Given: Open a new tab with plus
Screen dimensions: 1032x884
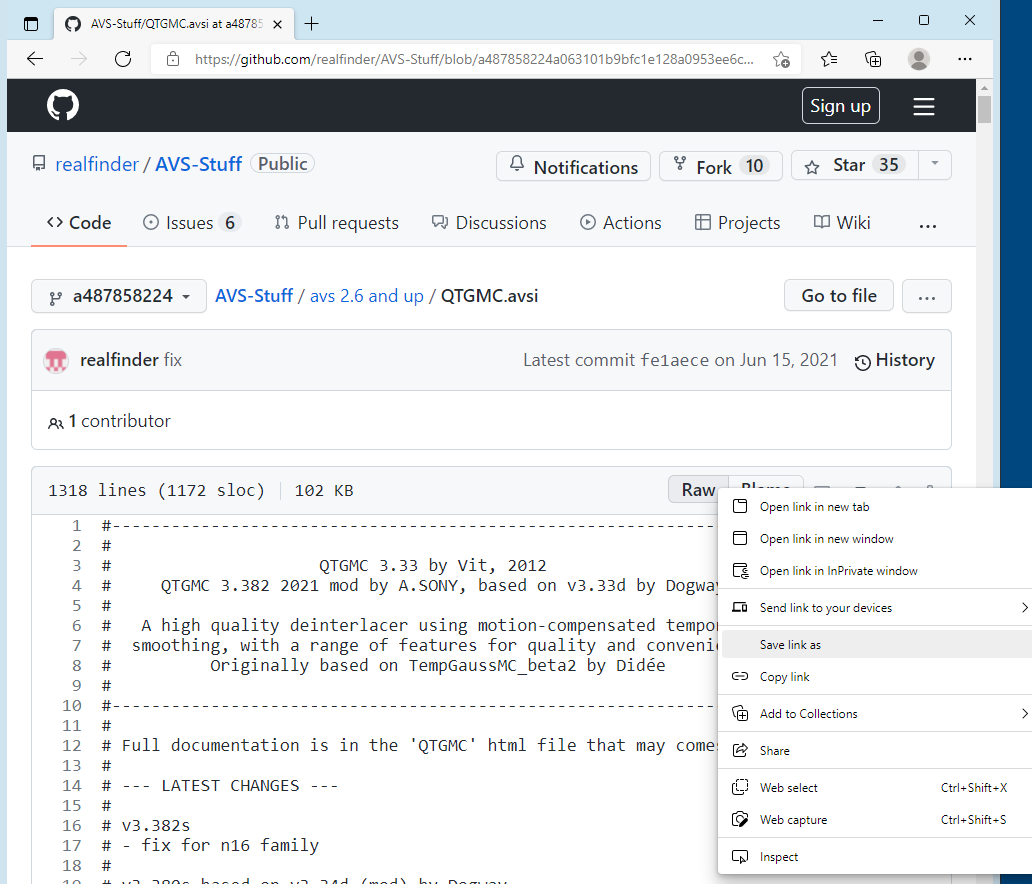Looking at the screenshot, I should (311, 24).
